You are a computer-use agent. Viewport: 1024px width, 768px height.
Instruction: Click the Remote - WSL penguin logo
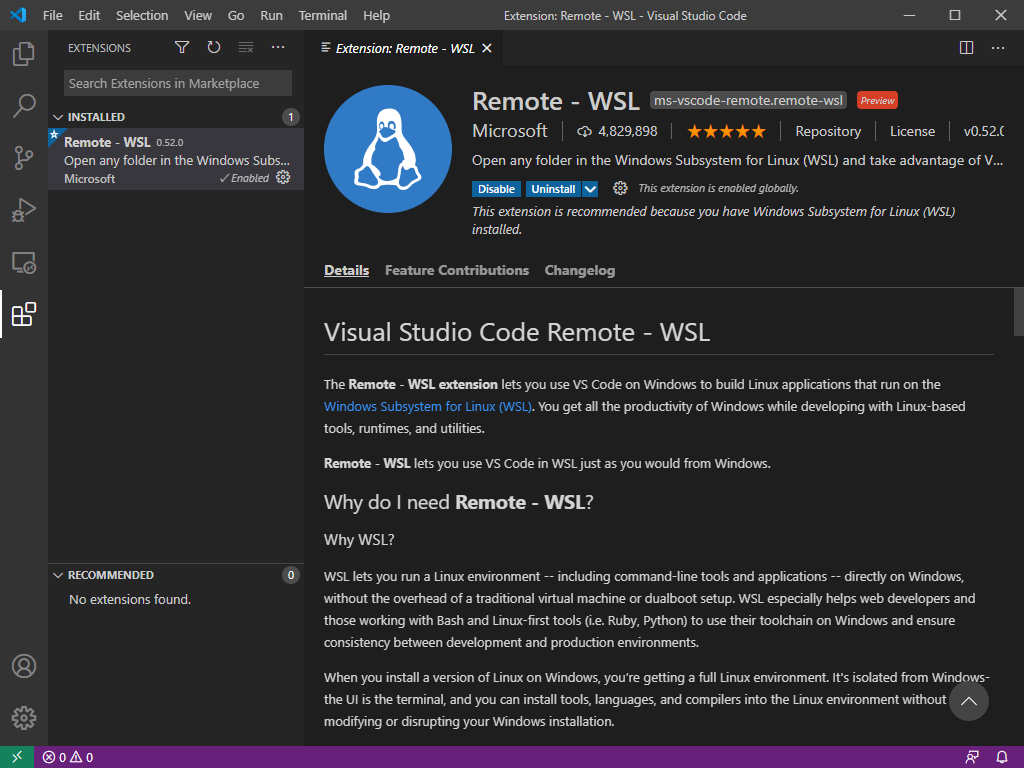(388, 149)
